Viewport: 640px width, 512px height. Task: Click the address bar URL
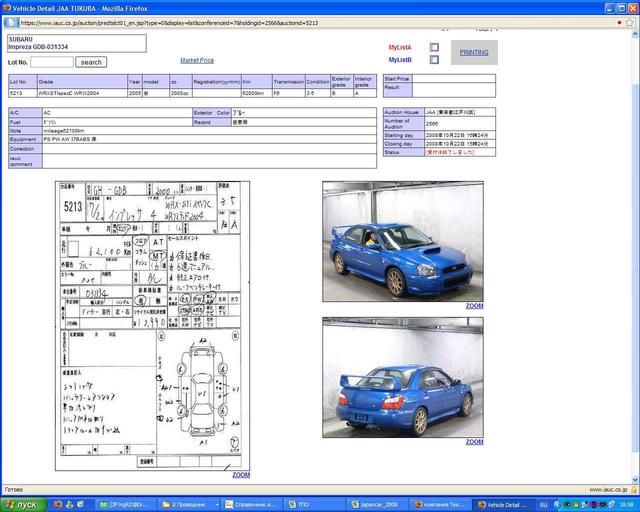click(169, 23)
